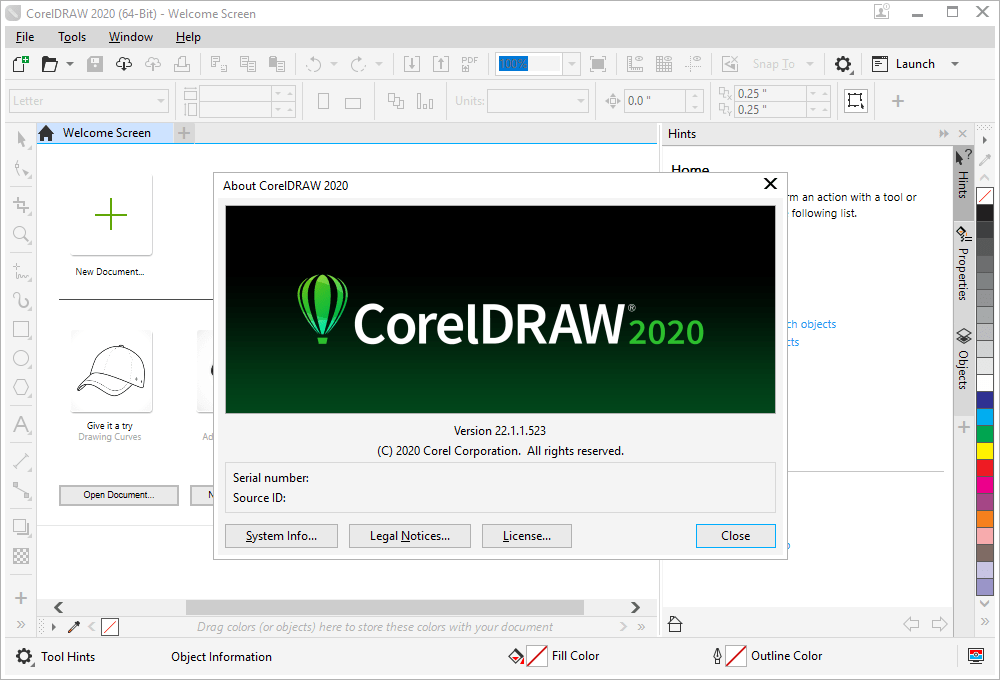Select the Rectangle tool
This screenshot has width=1000, height=680.
[x=21, y=329]
